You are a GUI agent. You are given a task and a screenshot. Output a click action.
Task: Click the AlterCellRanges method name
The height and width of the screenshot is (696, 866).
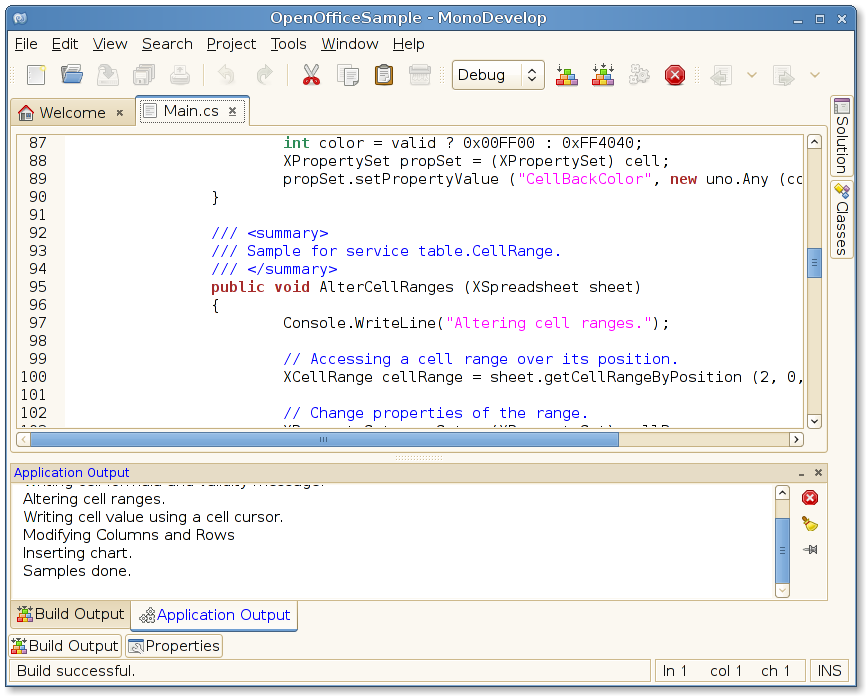(386, 287)
